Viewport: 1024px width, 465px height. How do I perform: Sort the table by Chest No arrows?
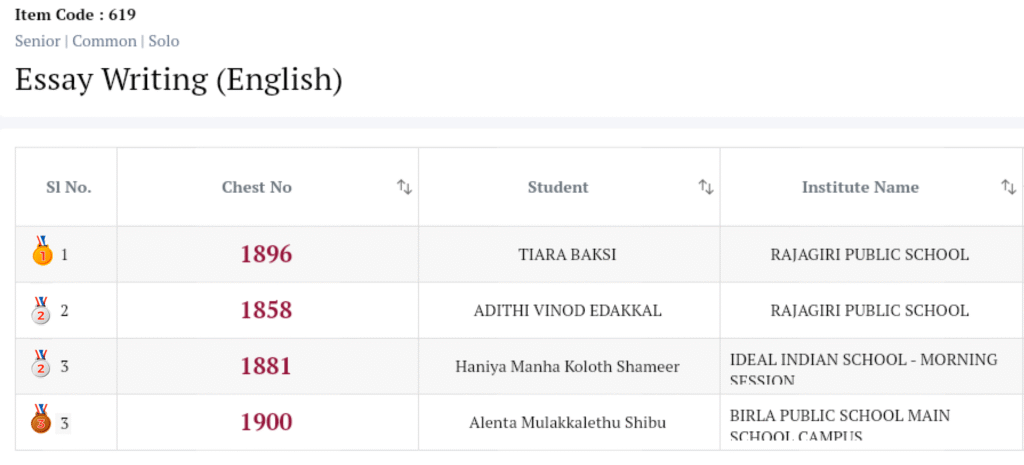pyautogui.click(x=404, y=187)
